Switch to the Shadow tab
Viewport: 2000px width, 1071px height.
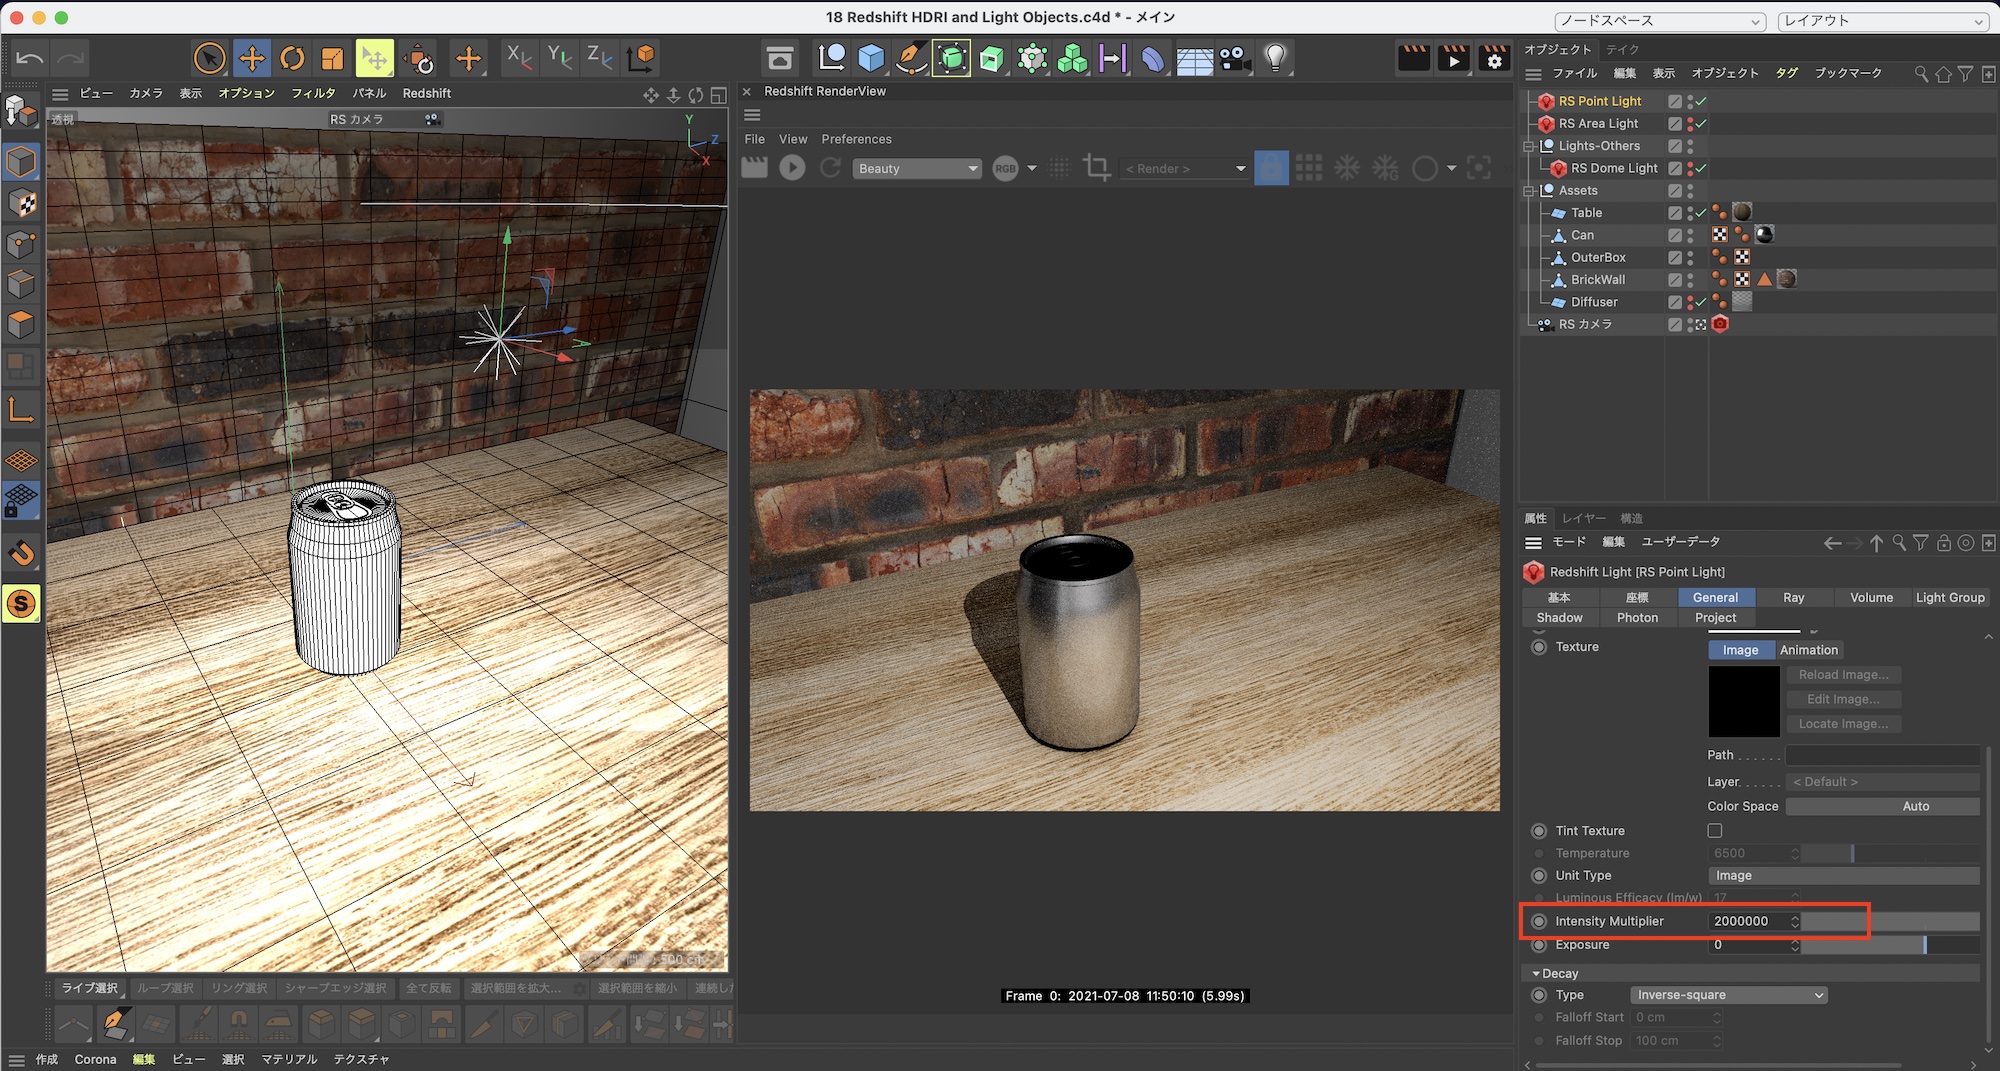(1559, 618)
